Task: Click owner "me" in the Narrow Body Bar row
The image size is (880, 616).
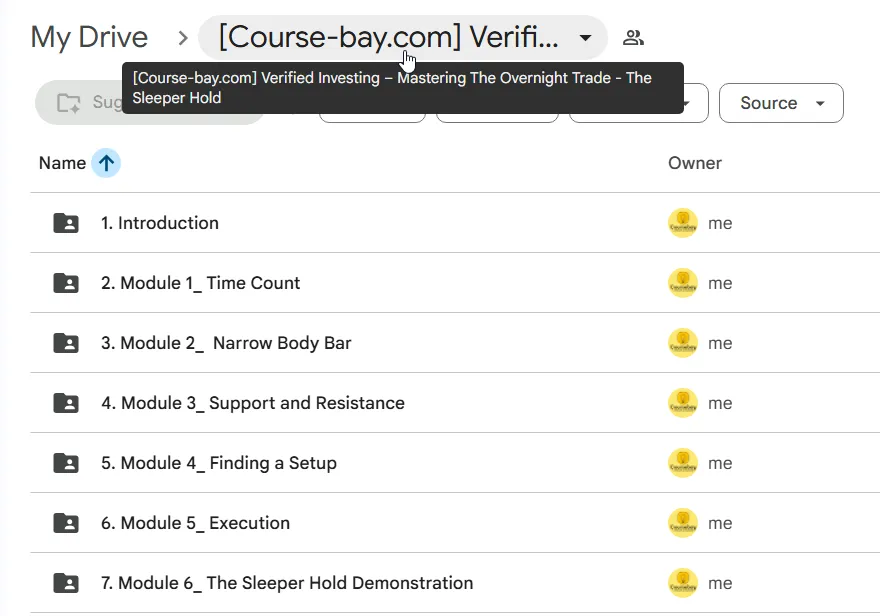Action: [720, 343]
